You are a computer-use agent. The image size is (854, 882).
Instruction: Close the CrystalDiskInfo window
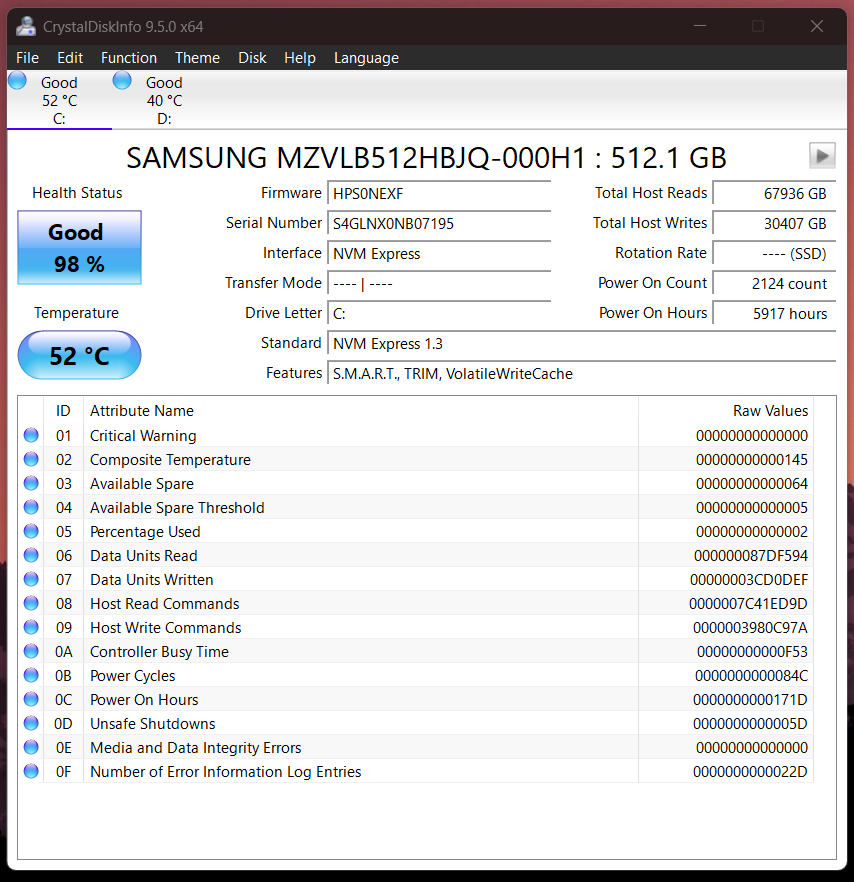[817, 26]
